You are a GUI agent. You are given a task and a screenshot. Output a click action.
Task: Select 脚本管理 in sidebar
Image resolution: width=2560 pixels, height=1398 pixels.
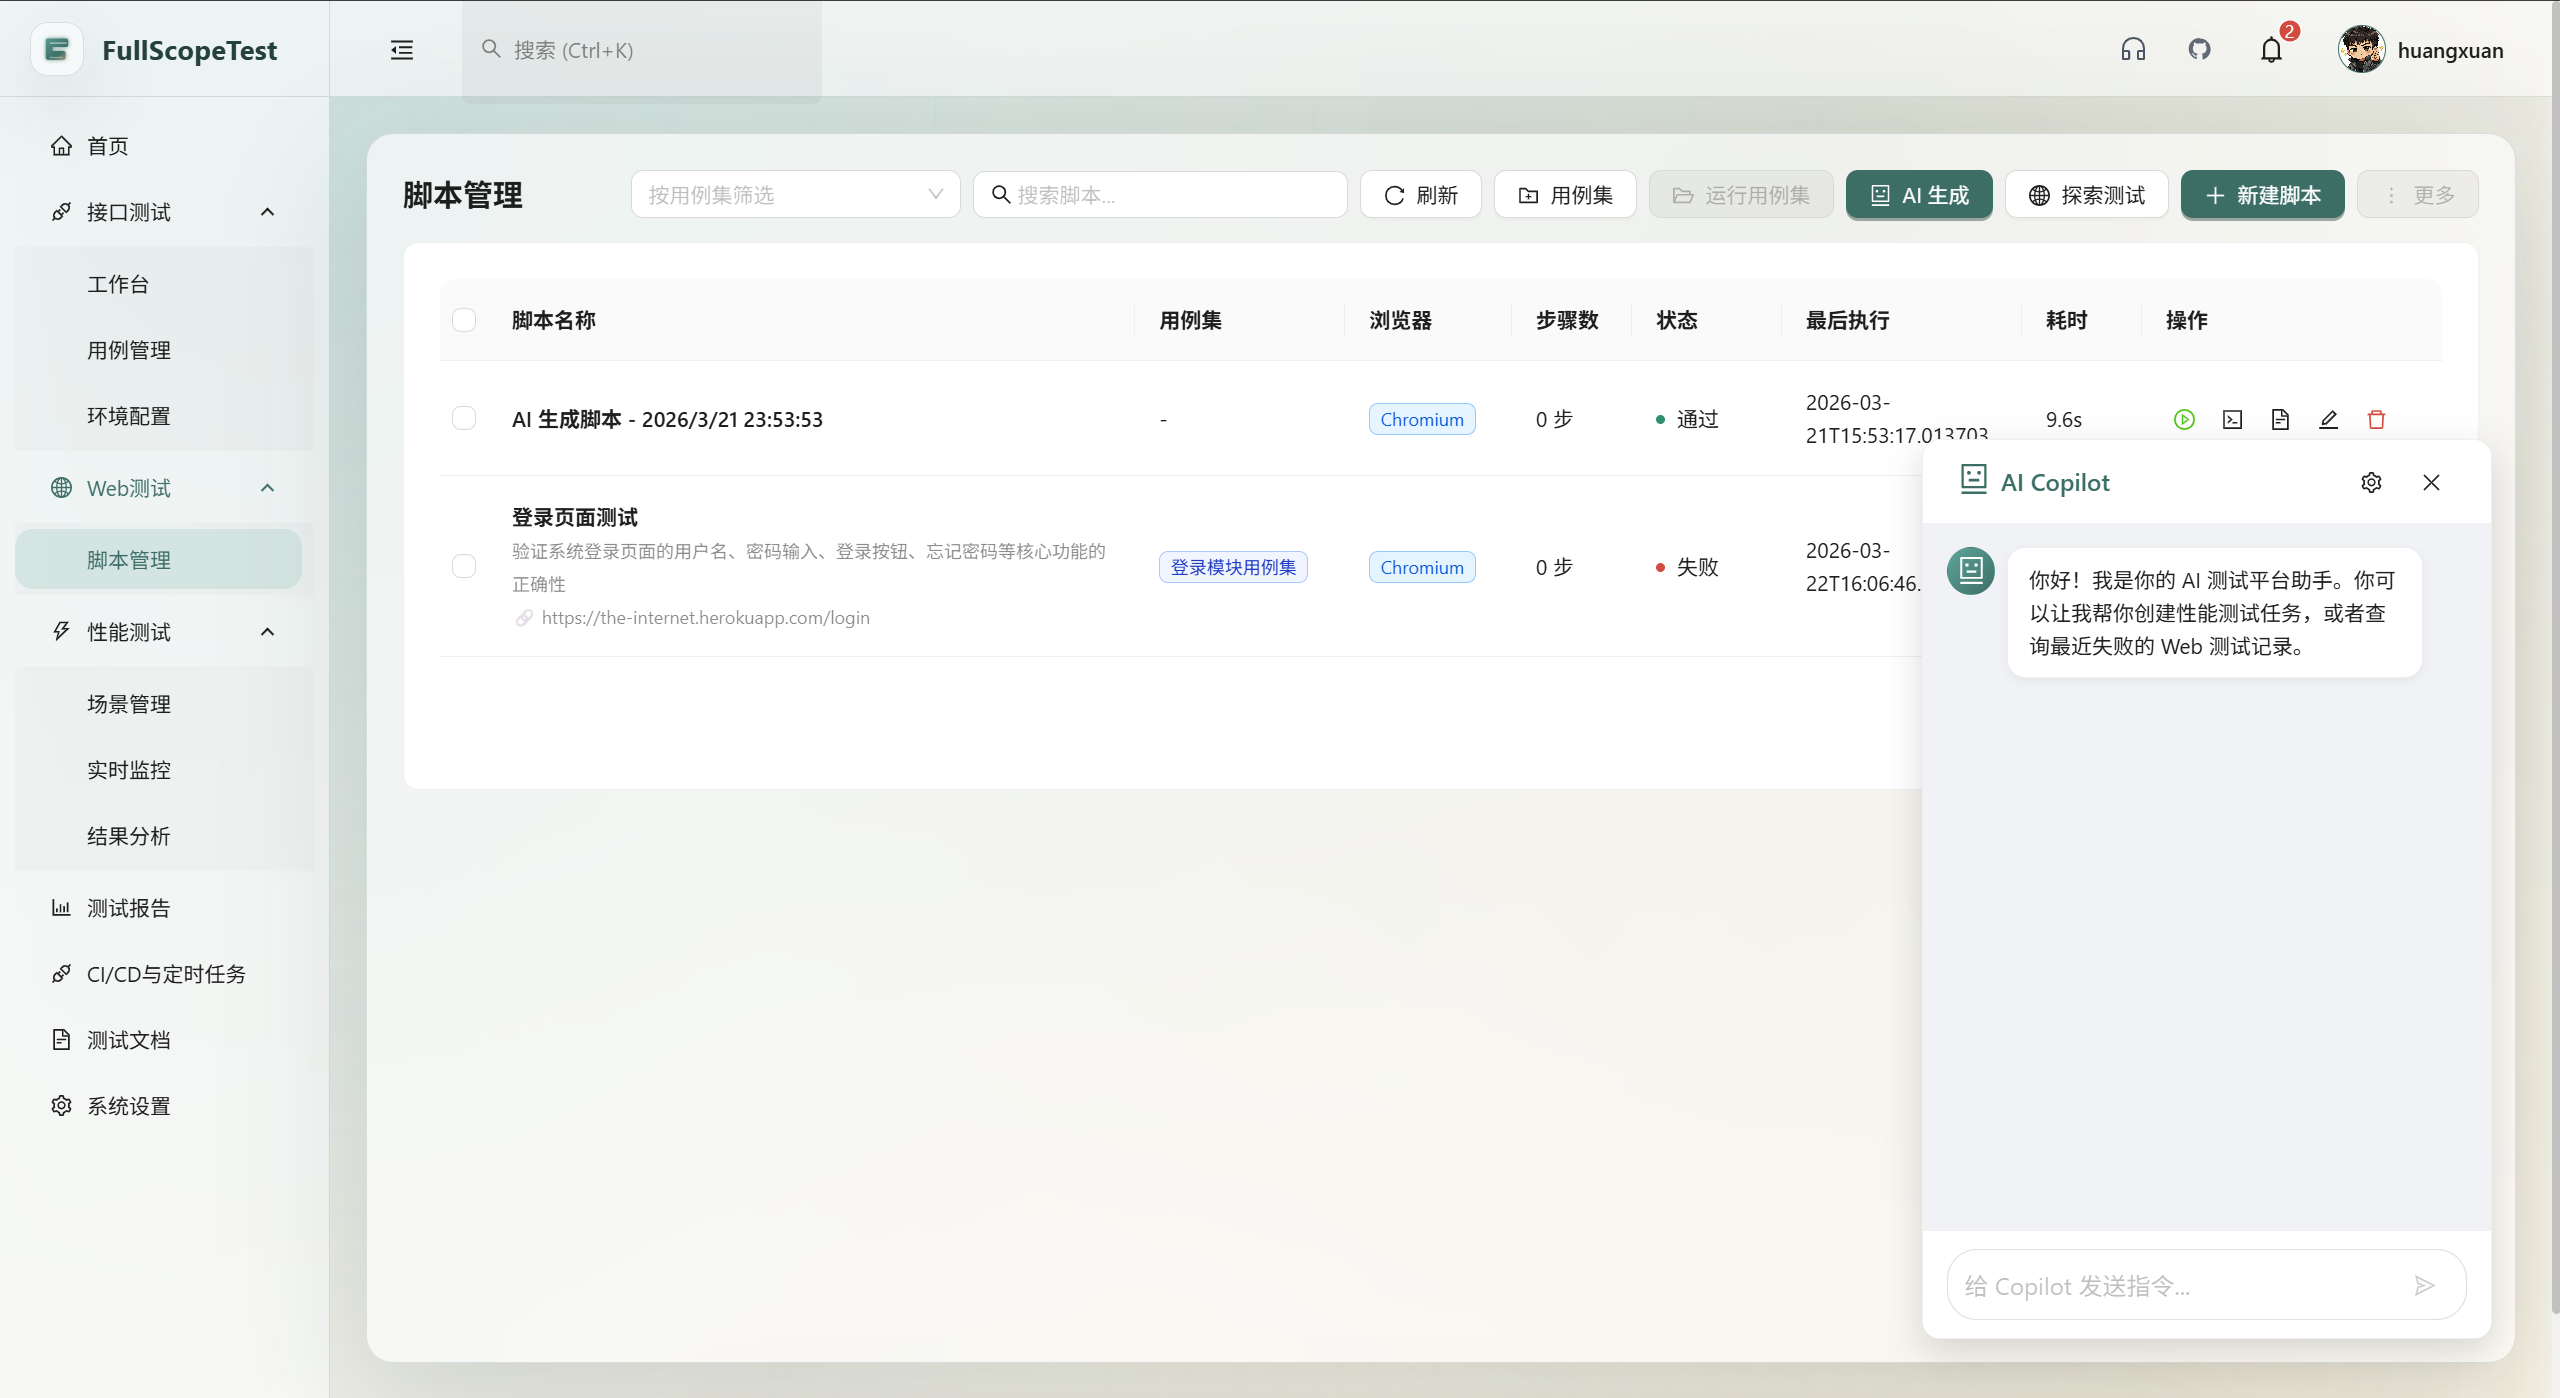[158, 560]
